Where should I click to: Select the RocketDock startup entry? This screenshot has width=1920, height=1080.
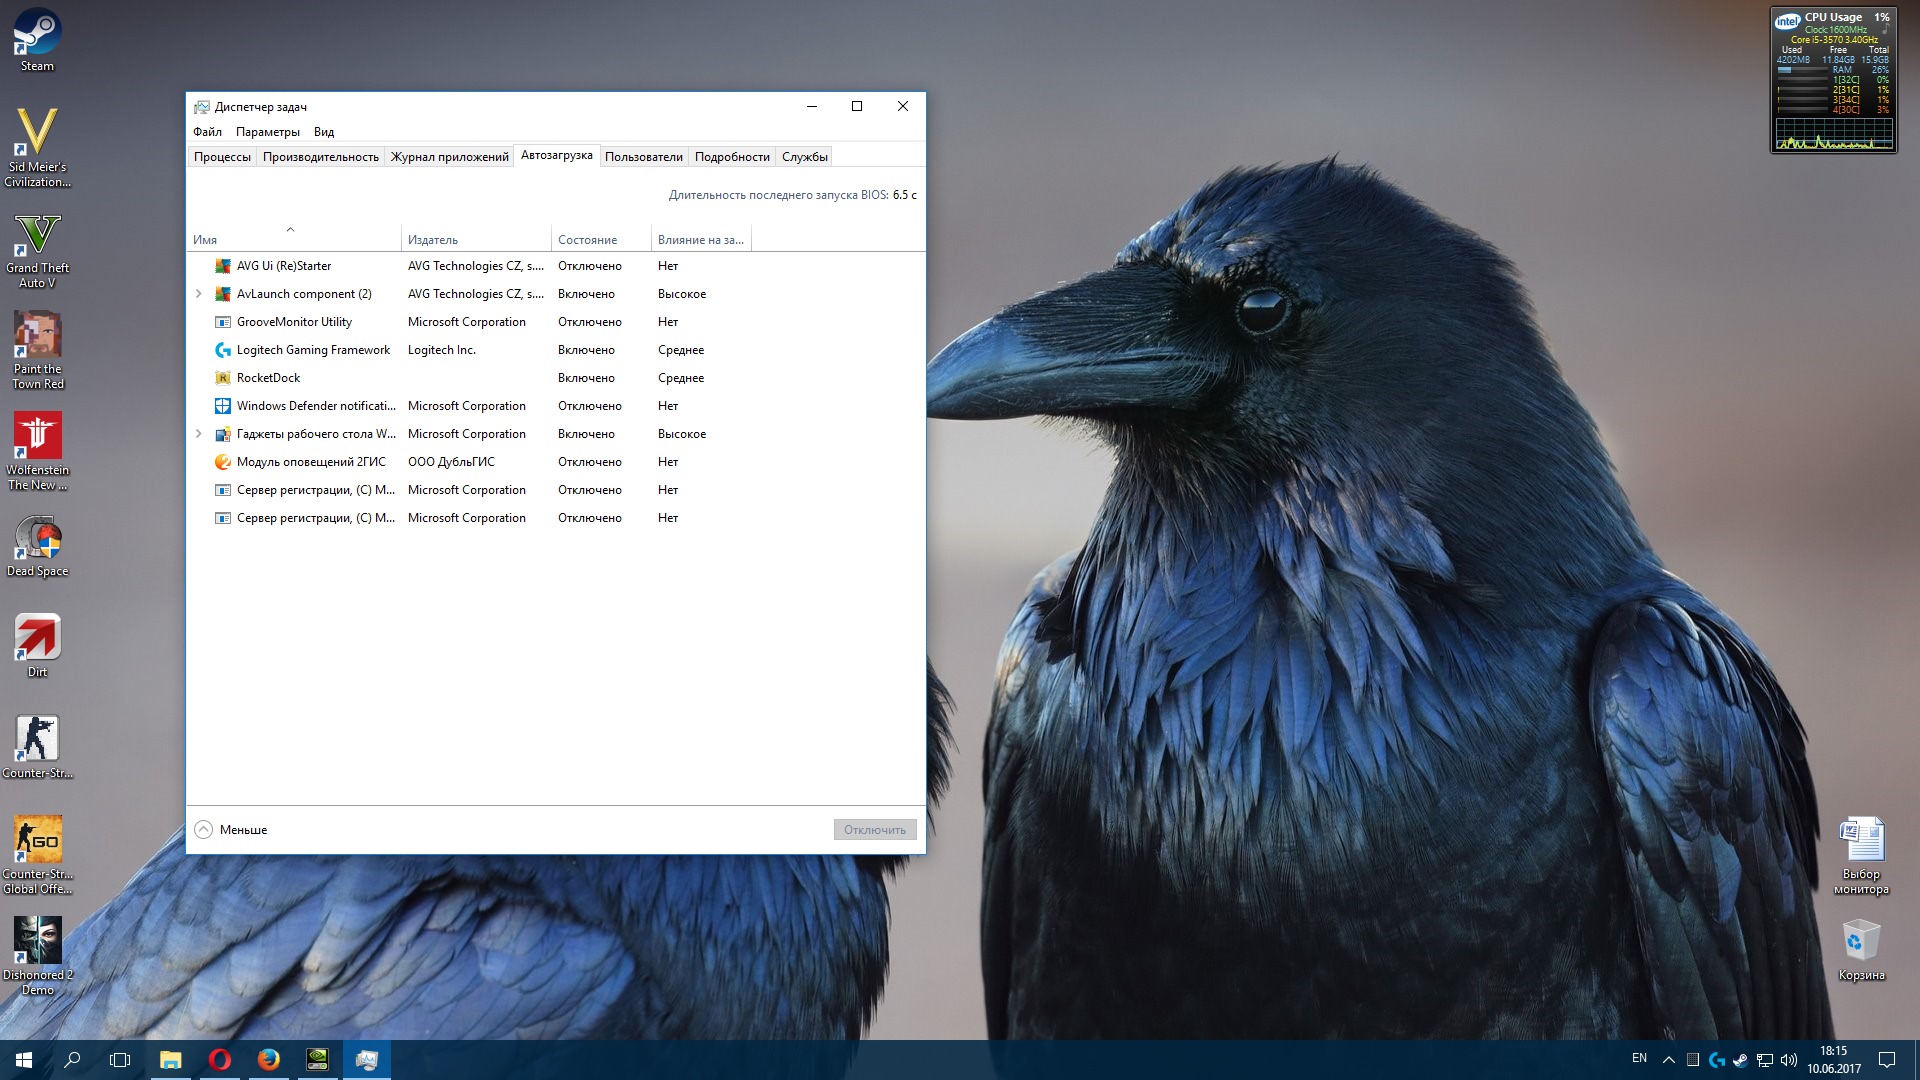pos(268,378)
